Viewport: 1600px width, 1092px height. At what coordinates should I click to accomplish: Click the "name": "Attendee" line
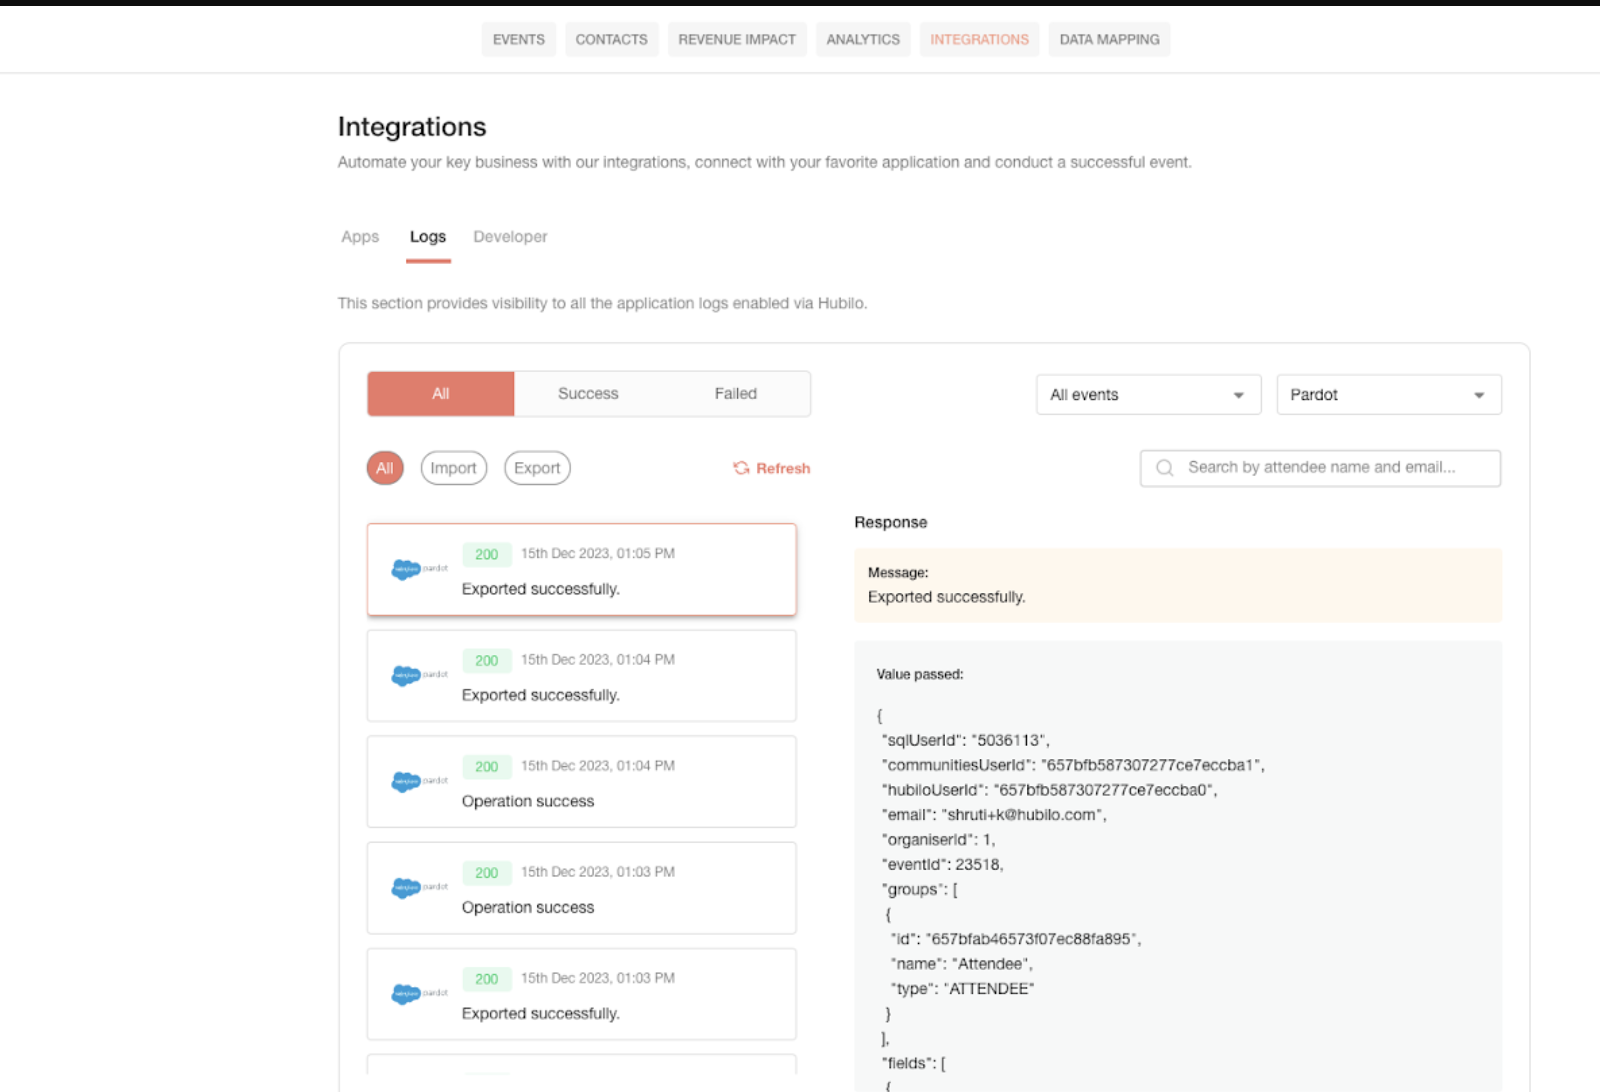pyautogui.click(x=962, y=964)
